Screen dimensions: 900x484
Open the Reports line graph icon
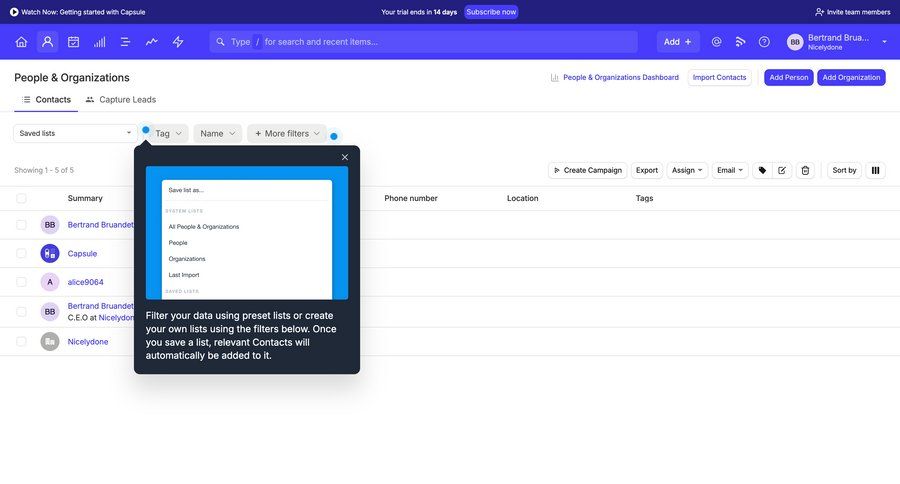(152, 42)
